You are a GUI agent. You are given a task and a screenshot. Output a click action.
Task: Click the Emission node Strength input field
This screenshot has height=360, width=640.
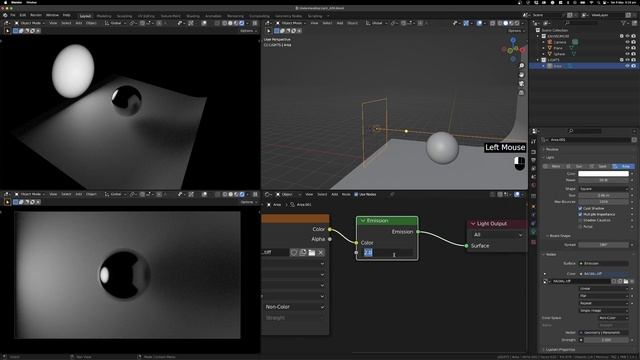[387, 253]
